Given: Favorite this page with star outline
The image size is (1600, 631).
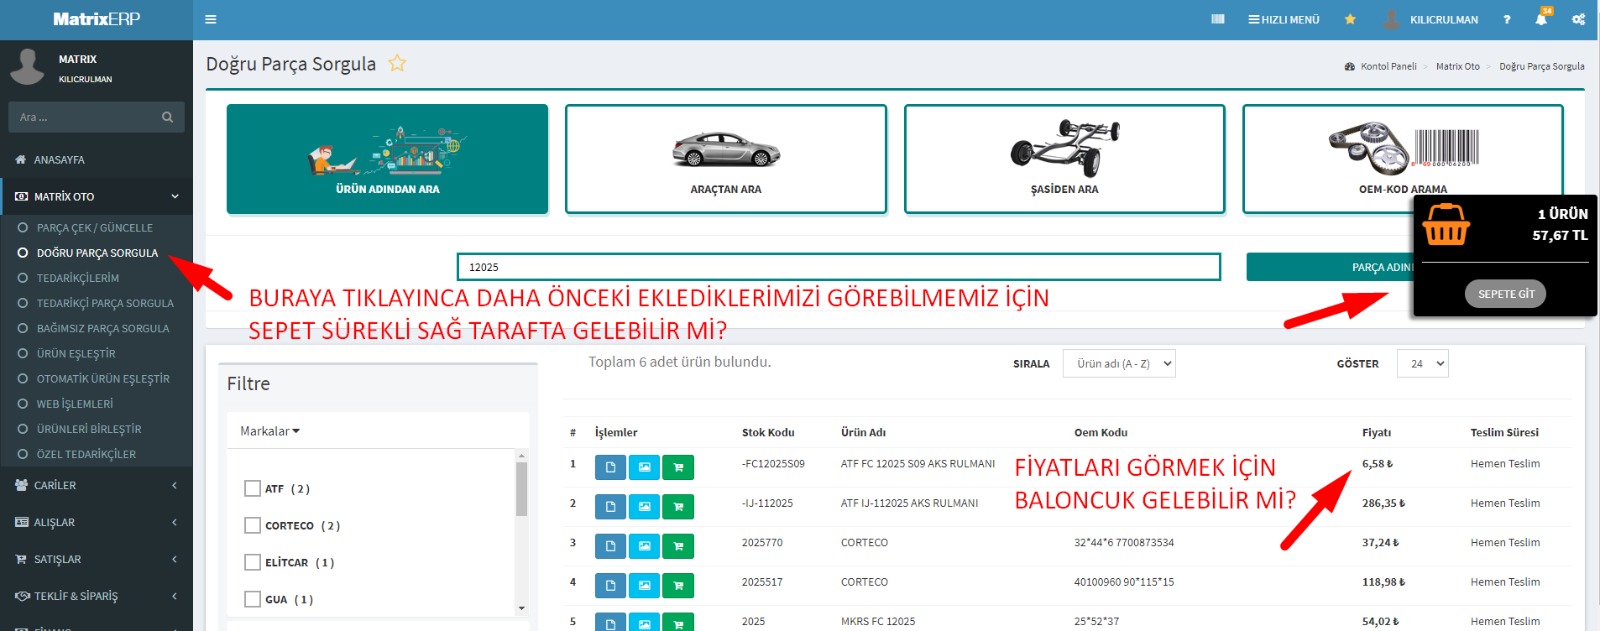Looking at the screenshot, I should pyautogui.click(x=397, y=64).
